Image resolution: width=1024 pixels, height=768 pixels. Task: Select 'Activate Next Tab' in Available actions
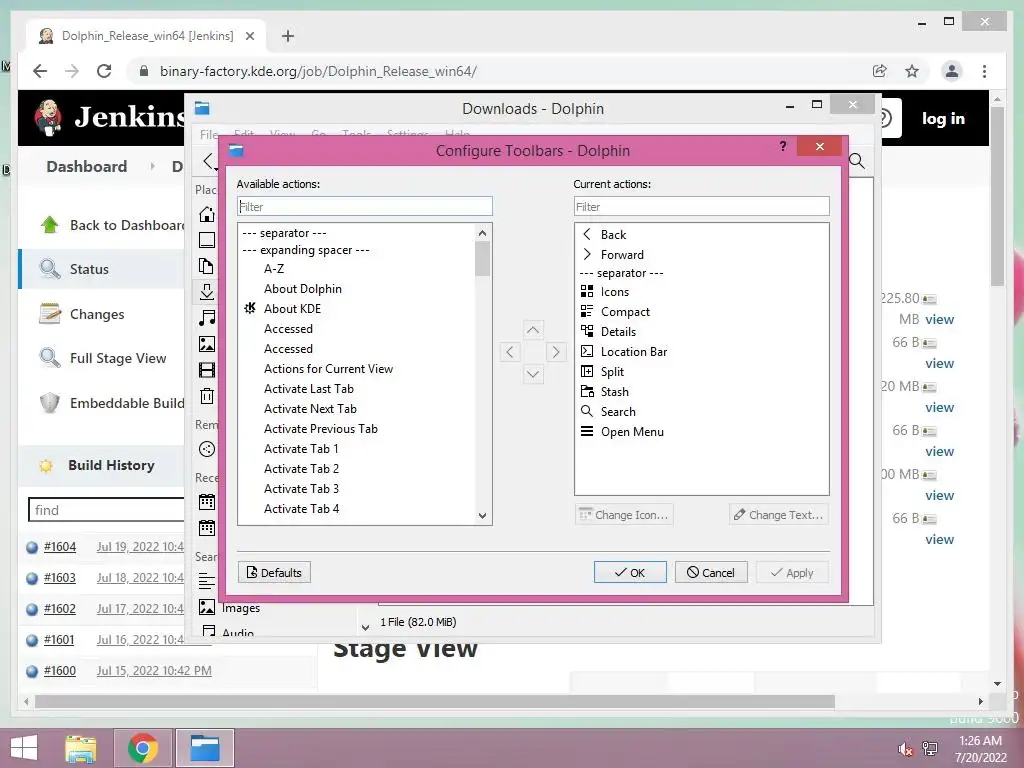click(x=310, y=409)
